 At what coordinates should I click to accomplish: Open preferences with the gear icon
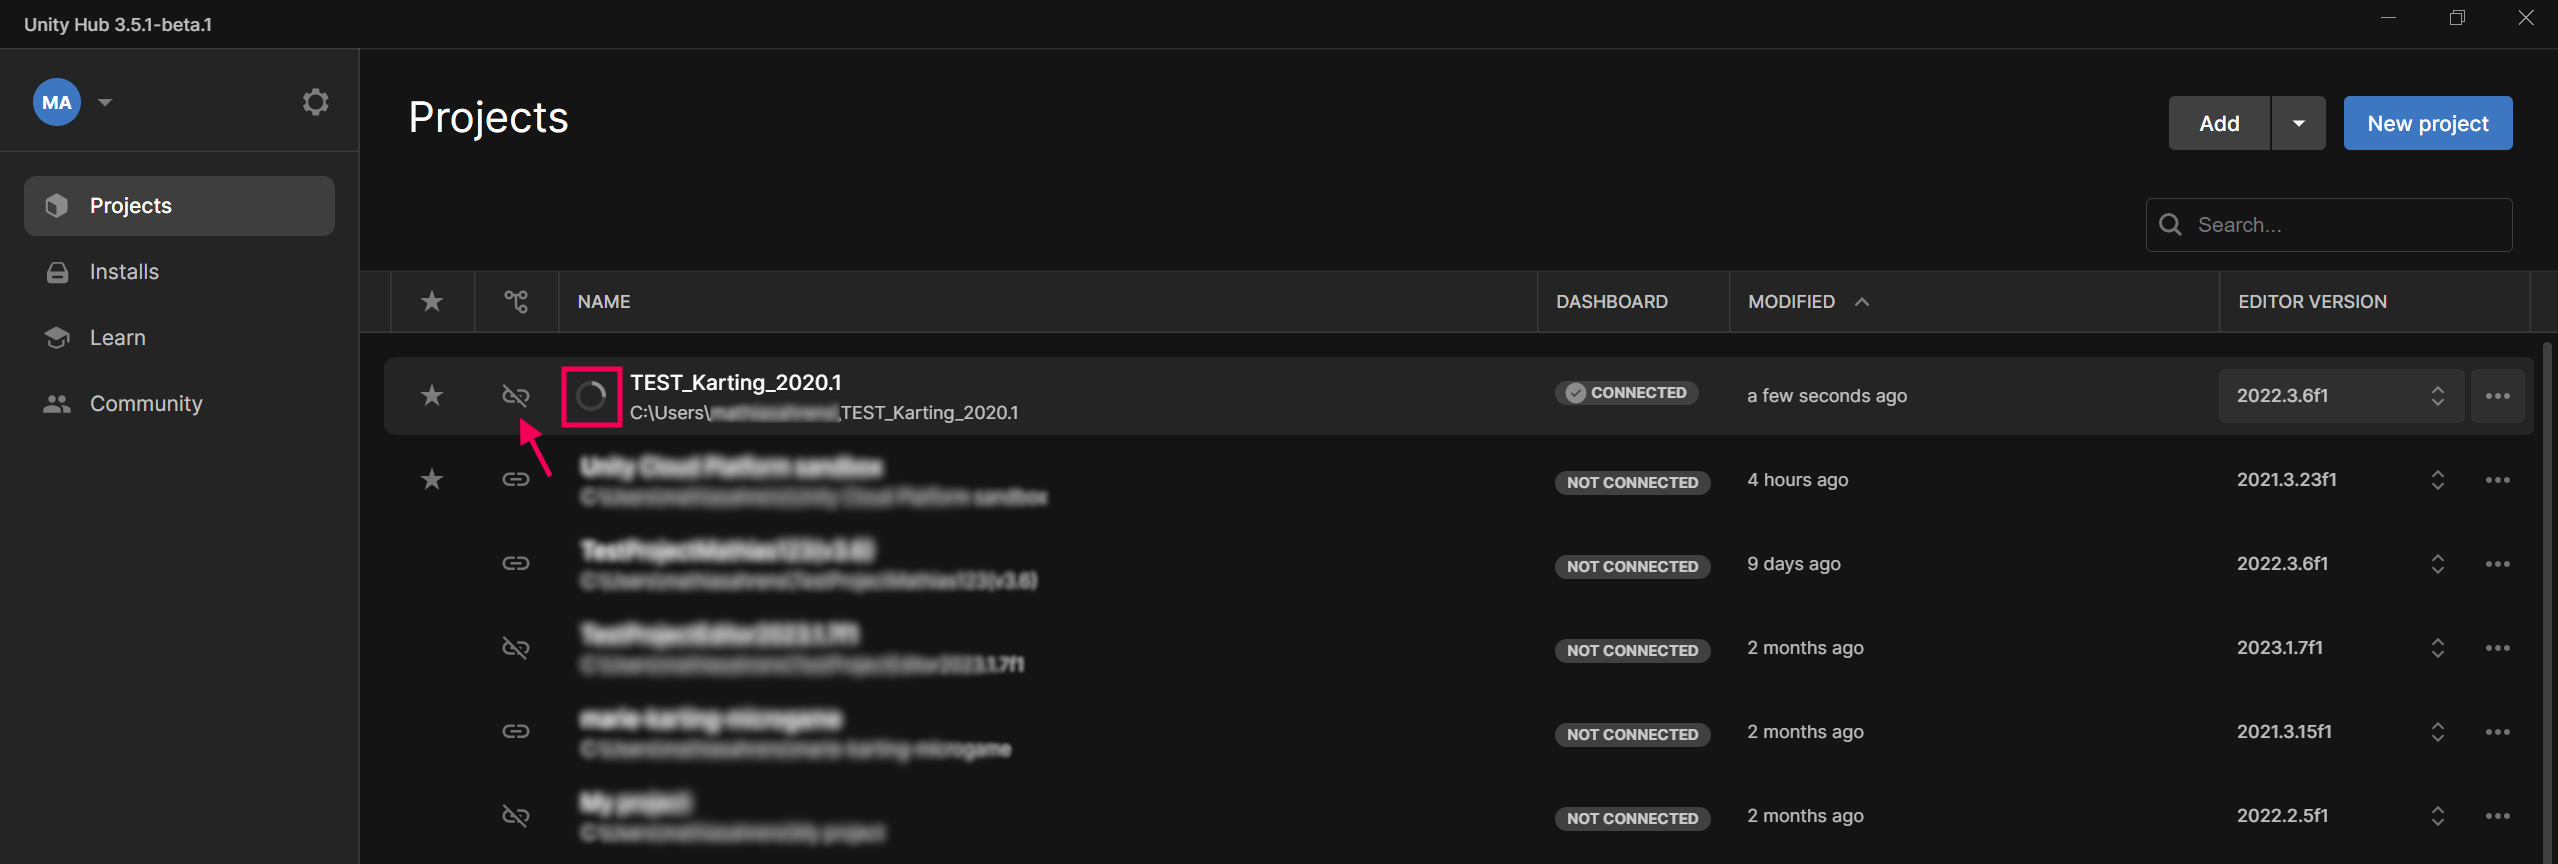click(x=315, y=102)
